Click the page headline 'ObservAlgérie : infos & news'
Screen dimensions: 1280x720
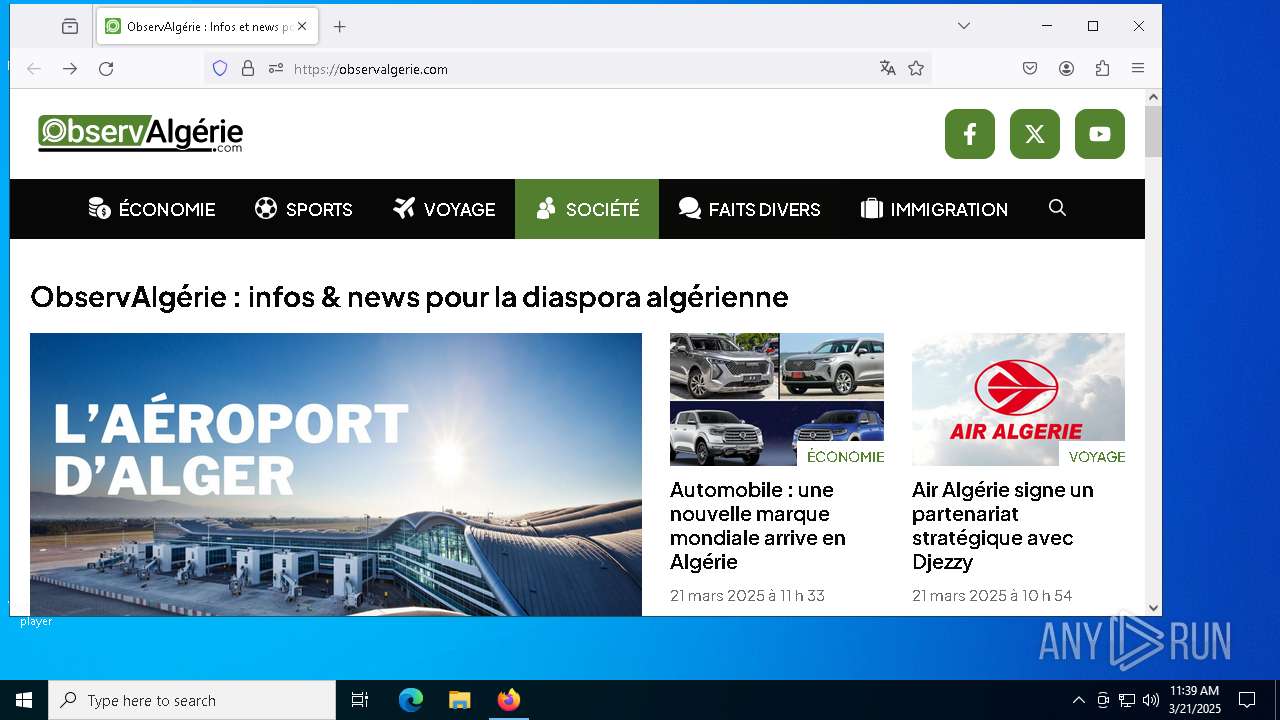pyautogui.click(x=409, y=297)
